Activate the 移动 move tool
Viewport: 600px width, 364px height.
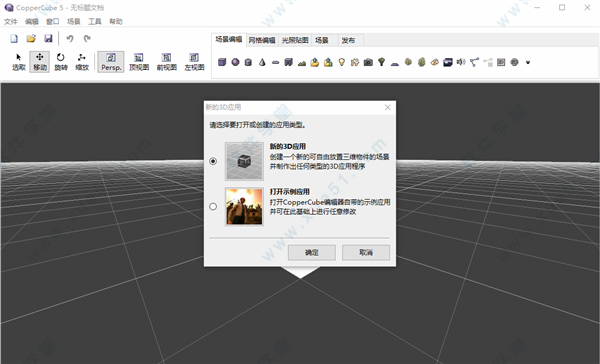(x=40, y=62)
